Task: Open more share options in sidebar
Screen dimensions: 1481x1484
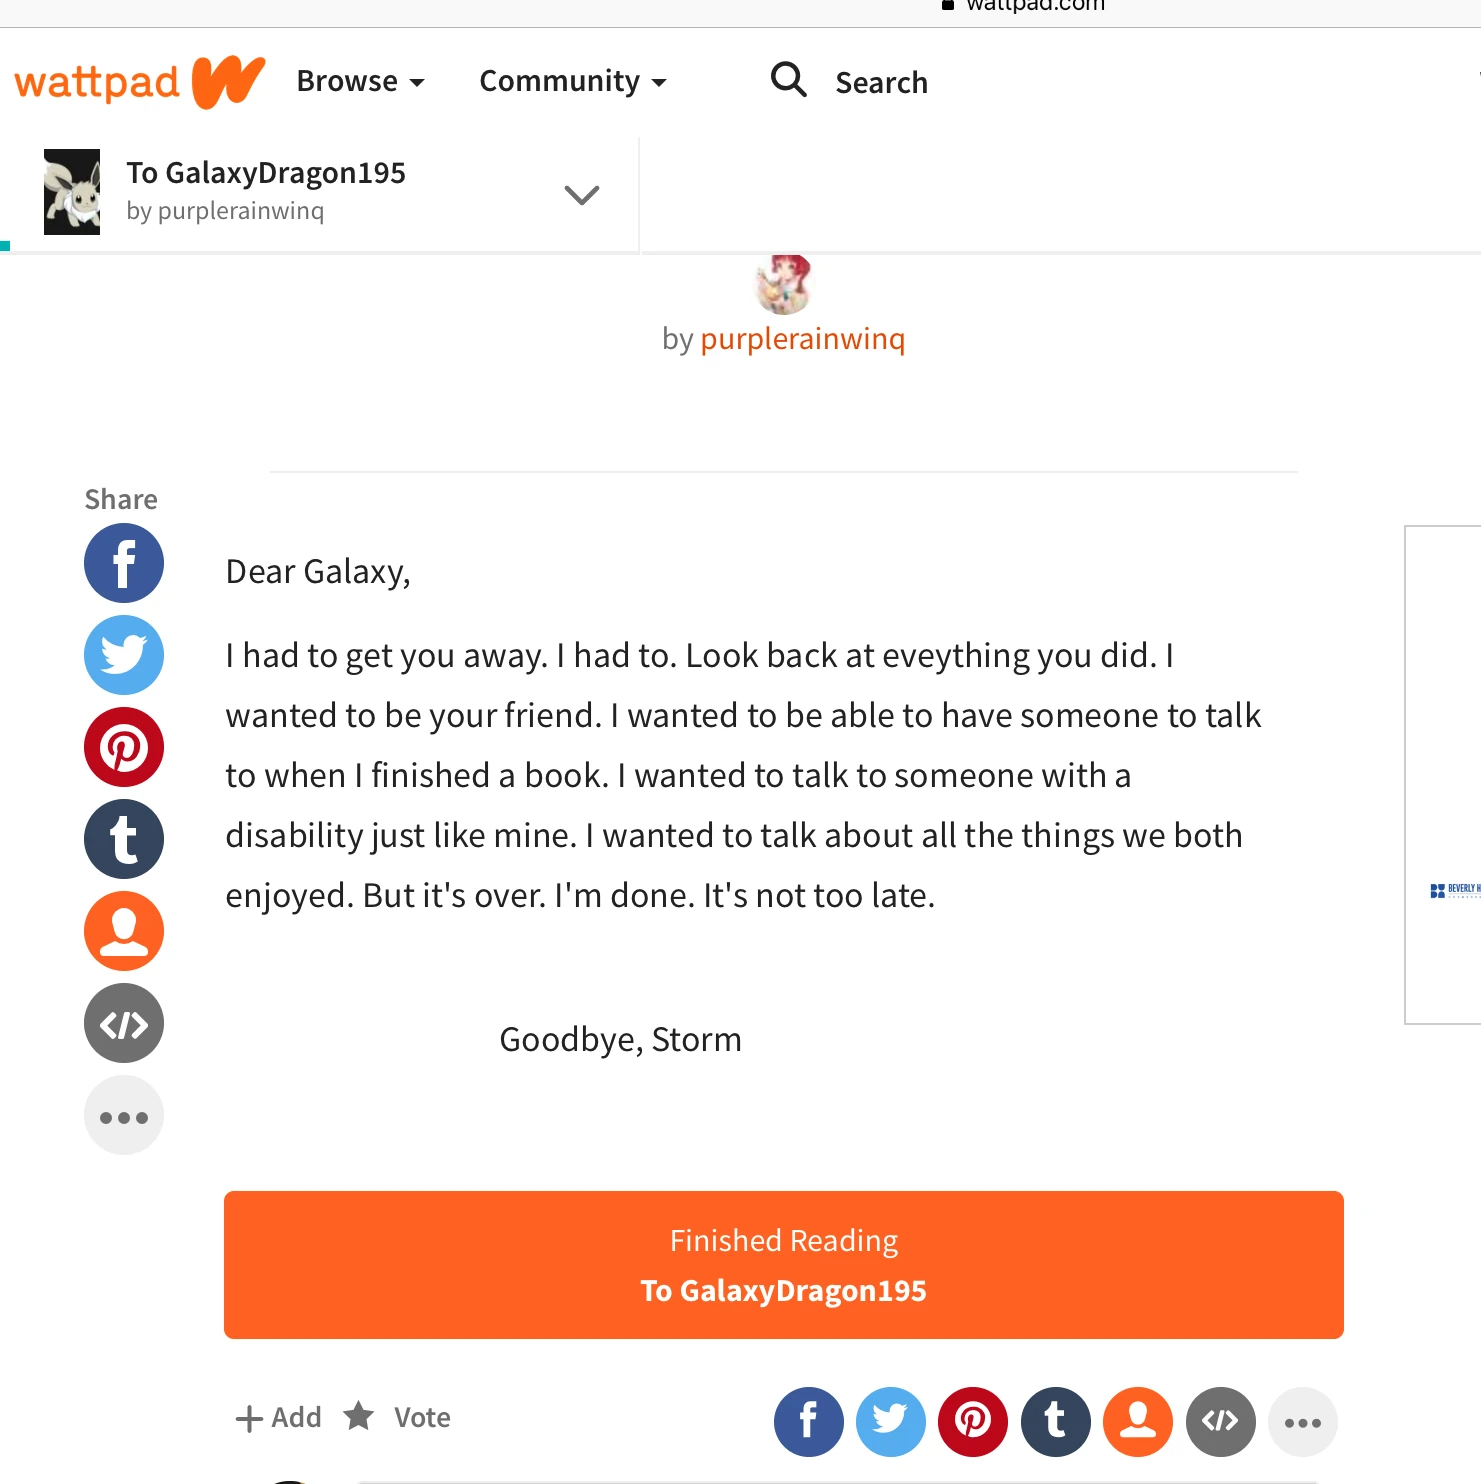Action: [x=124, y=1115]
